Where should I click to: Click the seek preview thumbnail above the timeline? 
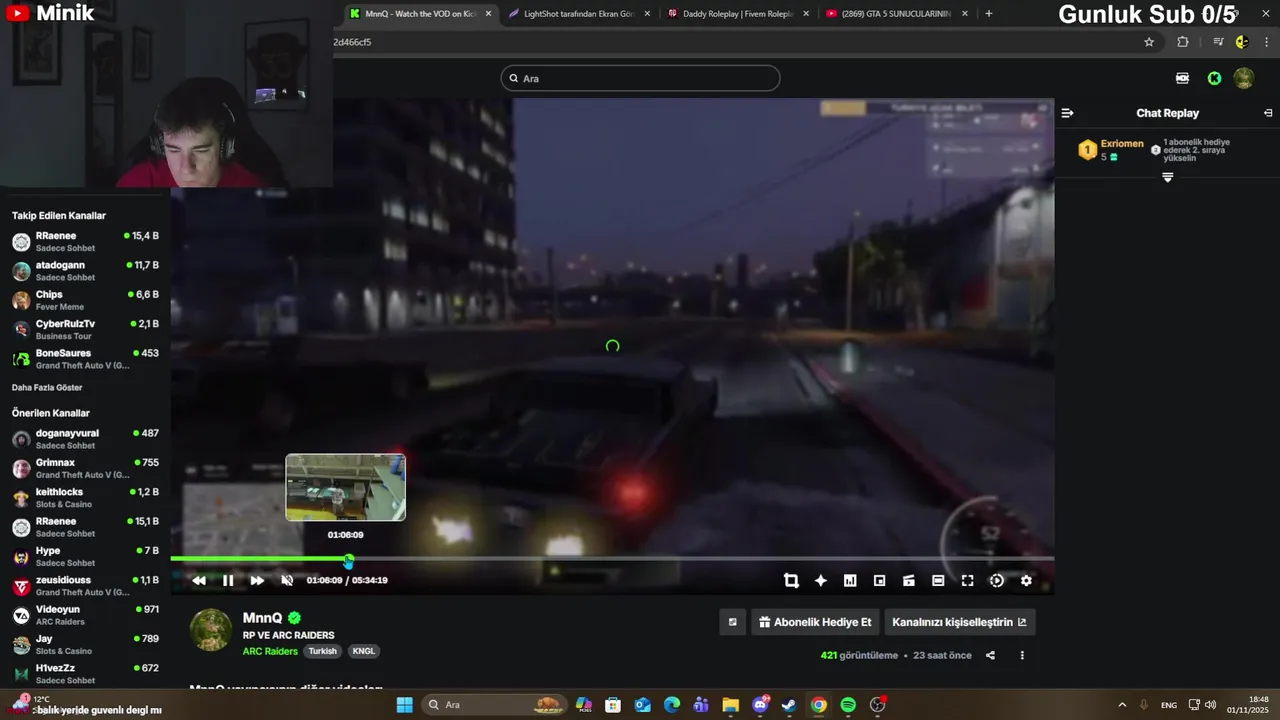point(345,487)
